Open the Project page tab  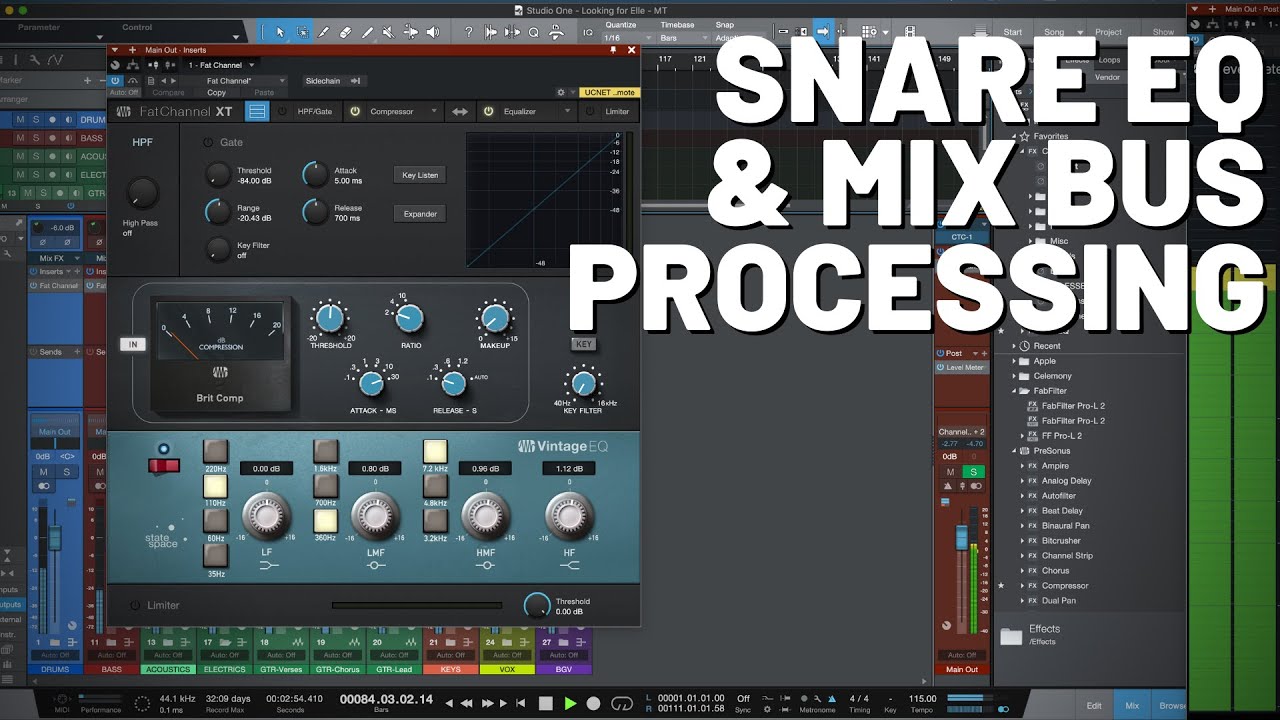click(x=1108, y=32)
